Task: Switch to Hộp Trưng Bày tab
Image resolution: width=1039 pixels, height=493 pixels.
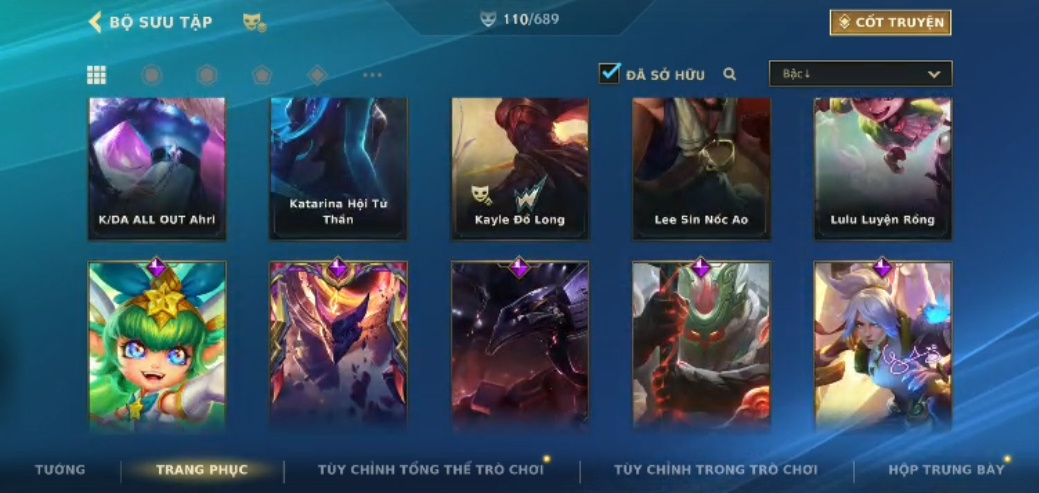Action: (946, 470)
